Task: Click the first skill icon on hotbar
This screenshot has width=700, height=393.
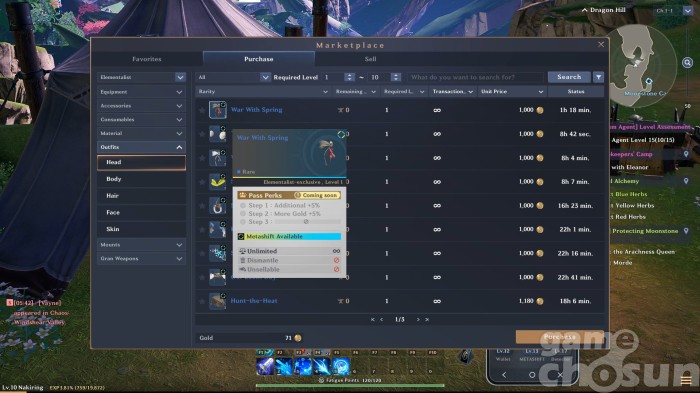Action: coord(265,366)
